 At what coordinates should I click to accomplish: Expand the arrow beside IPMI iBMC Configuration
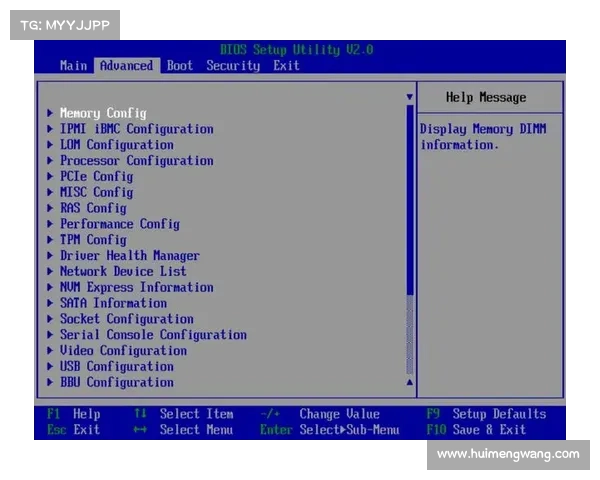point(50,129)
